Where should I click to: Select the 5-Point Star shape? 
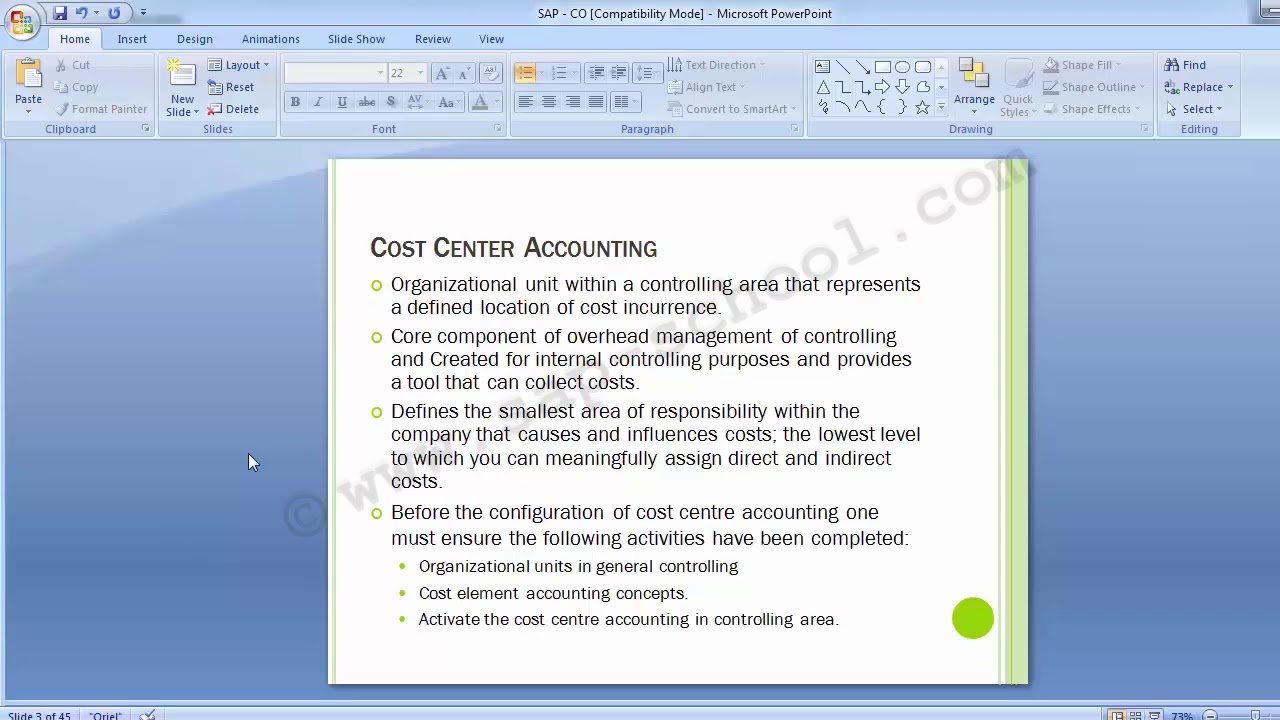coord(922,107)
